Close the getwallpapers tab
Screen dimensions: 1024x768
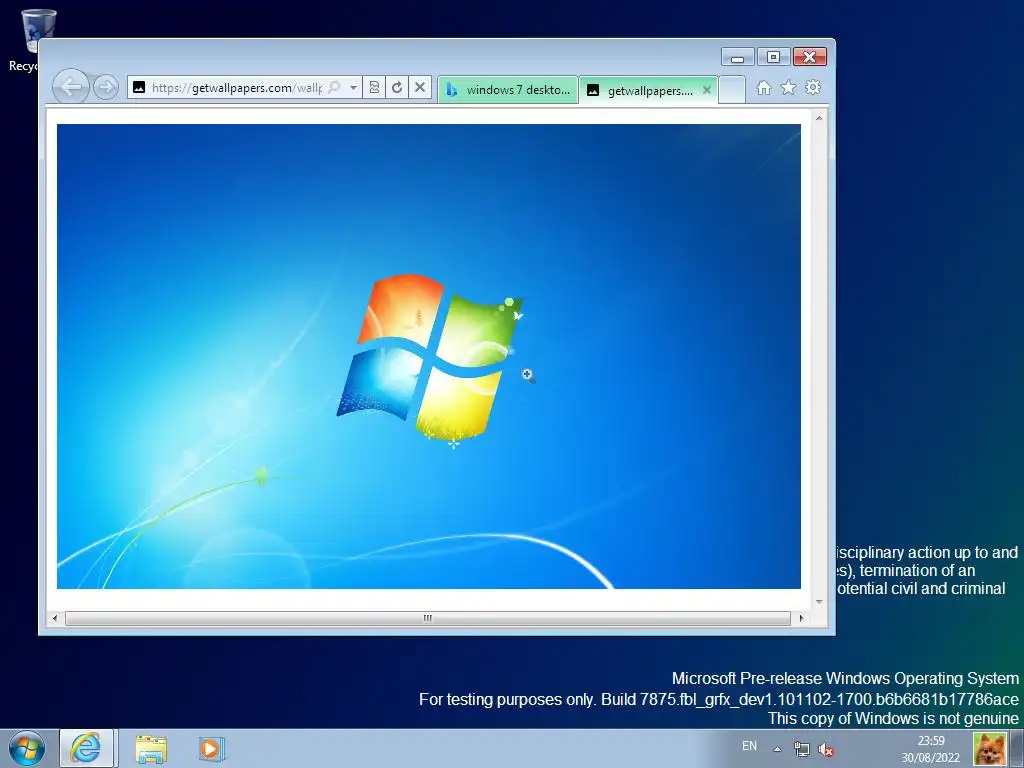pos(707,90)
